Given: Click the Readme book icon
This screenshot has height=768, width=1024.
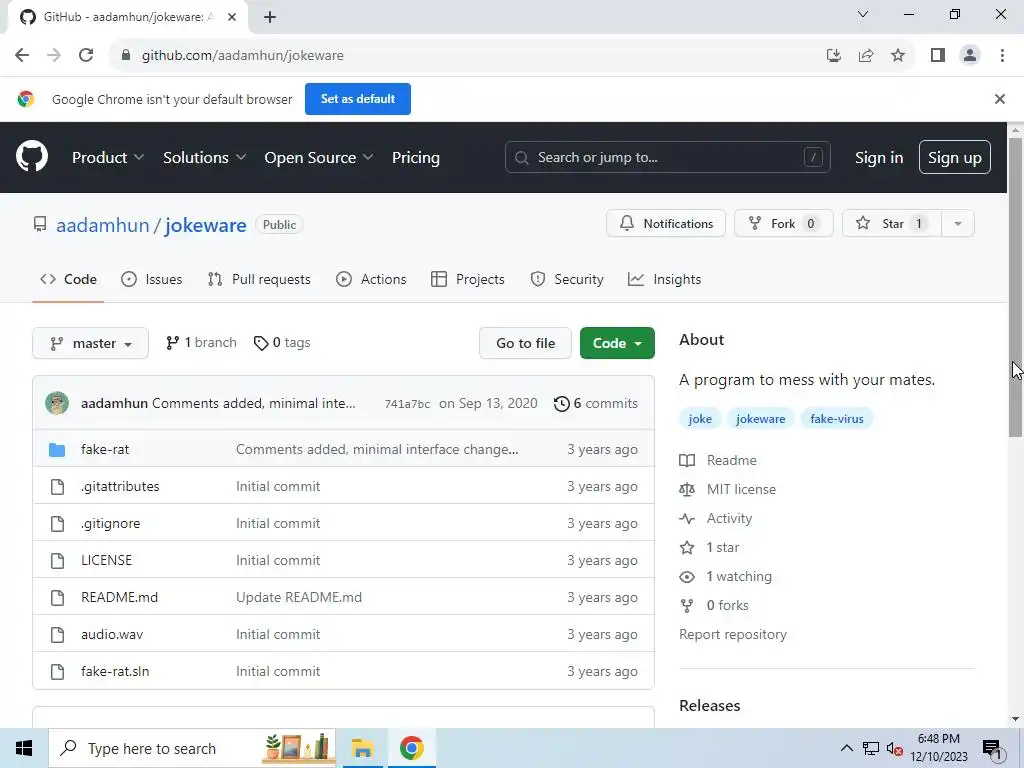Looking at the screenshot, I should [x=687, y=460].
